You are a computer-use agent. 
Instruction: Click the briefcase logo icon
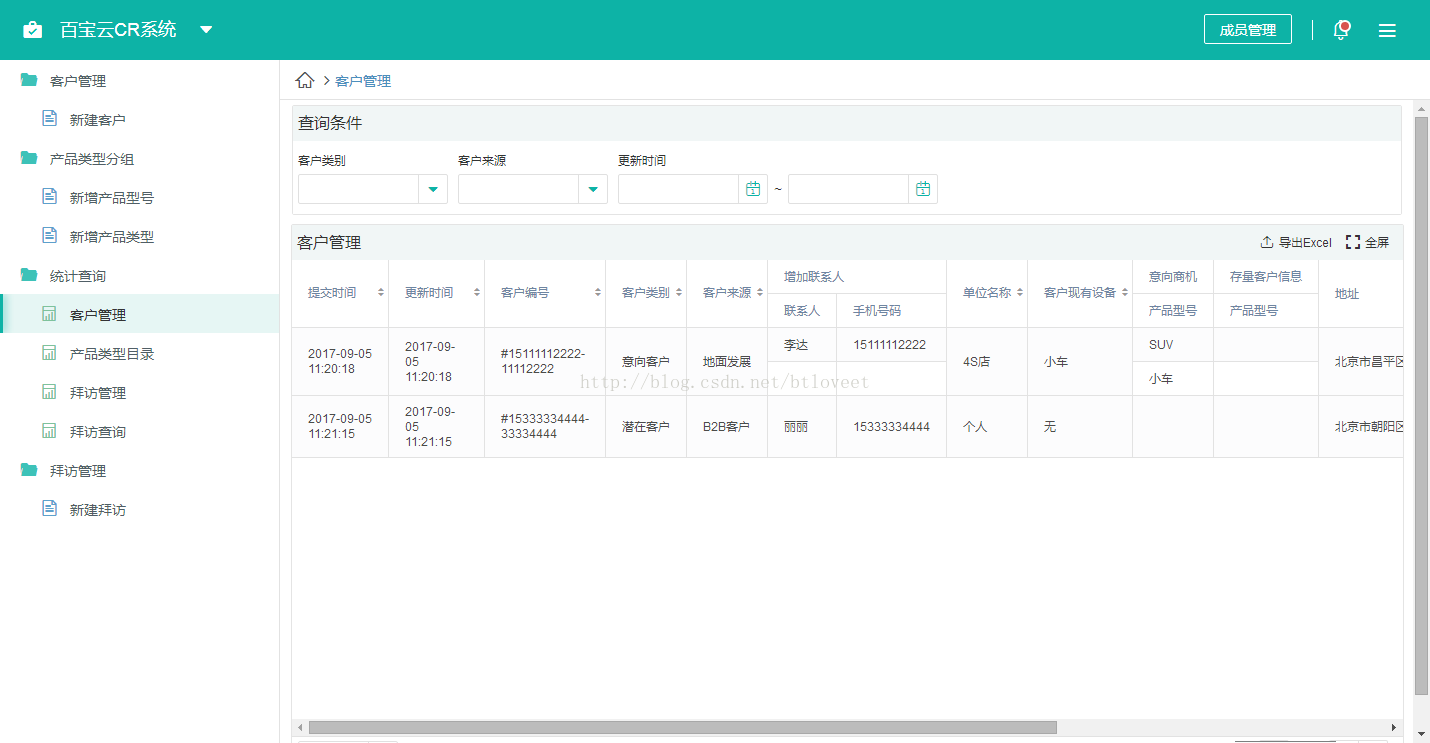click(33, 30)
